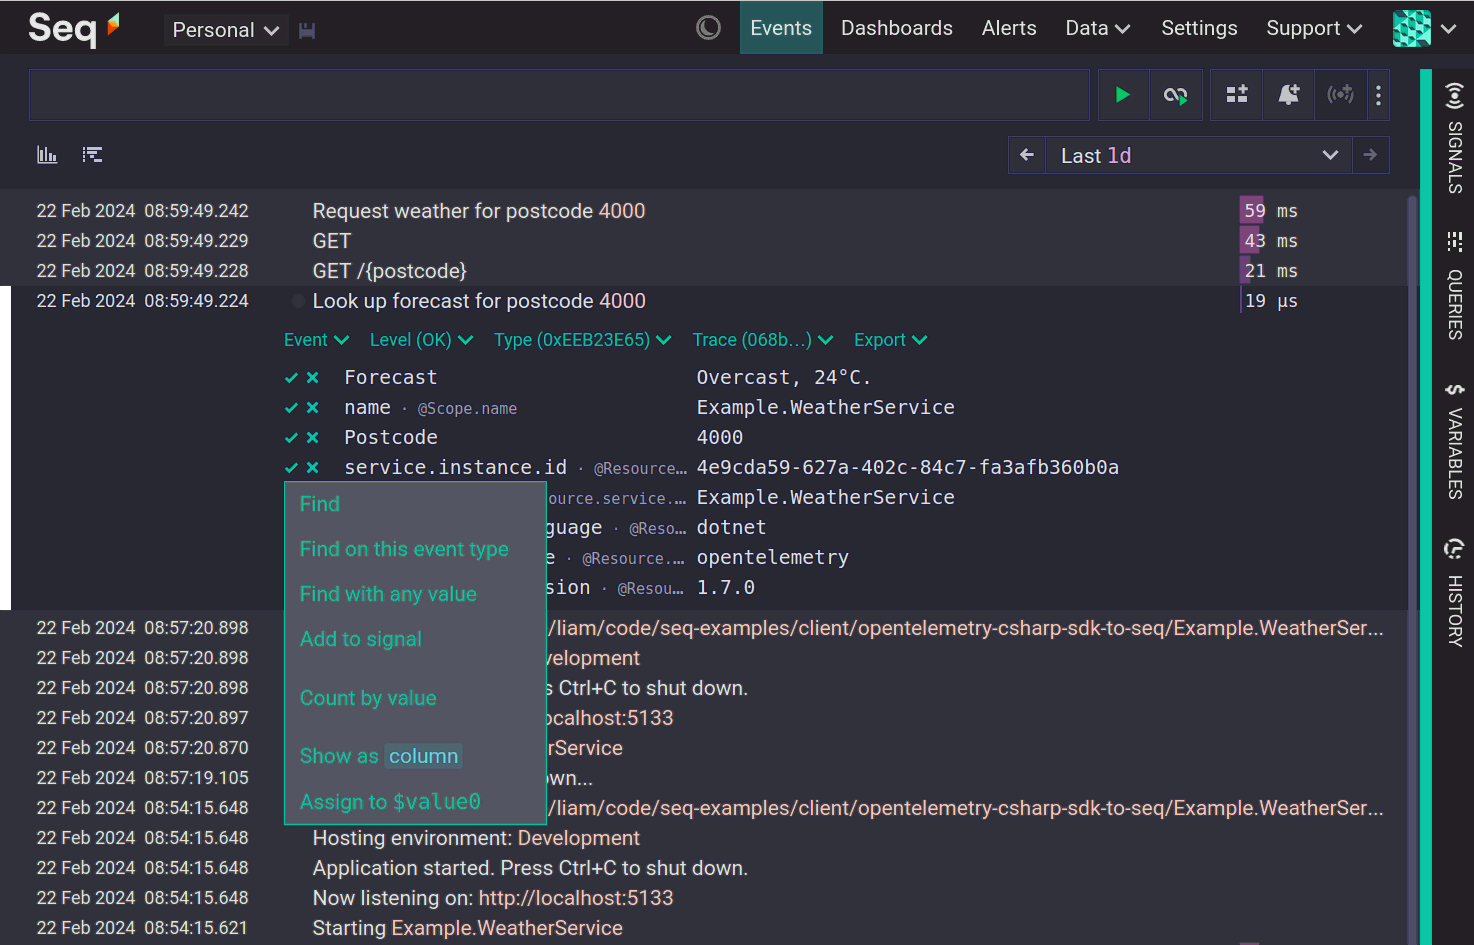Image resolution: width=1474 pixels, height=945 pixels.
Task: Click the x mark next to name
Action: click(x=313, y=408)
